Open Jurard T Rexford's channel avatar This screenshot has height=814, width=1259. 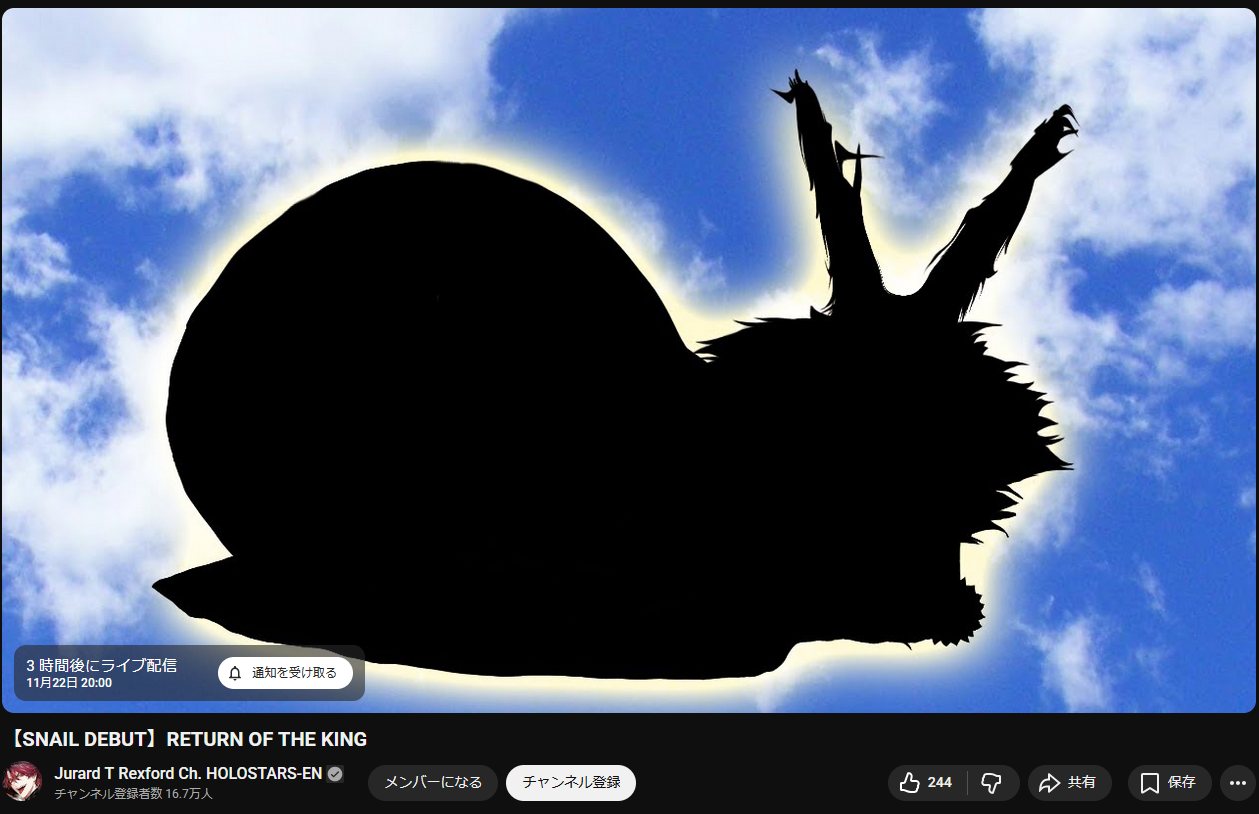[x=22, y=781]
